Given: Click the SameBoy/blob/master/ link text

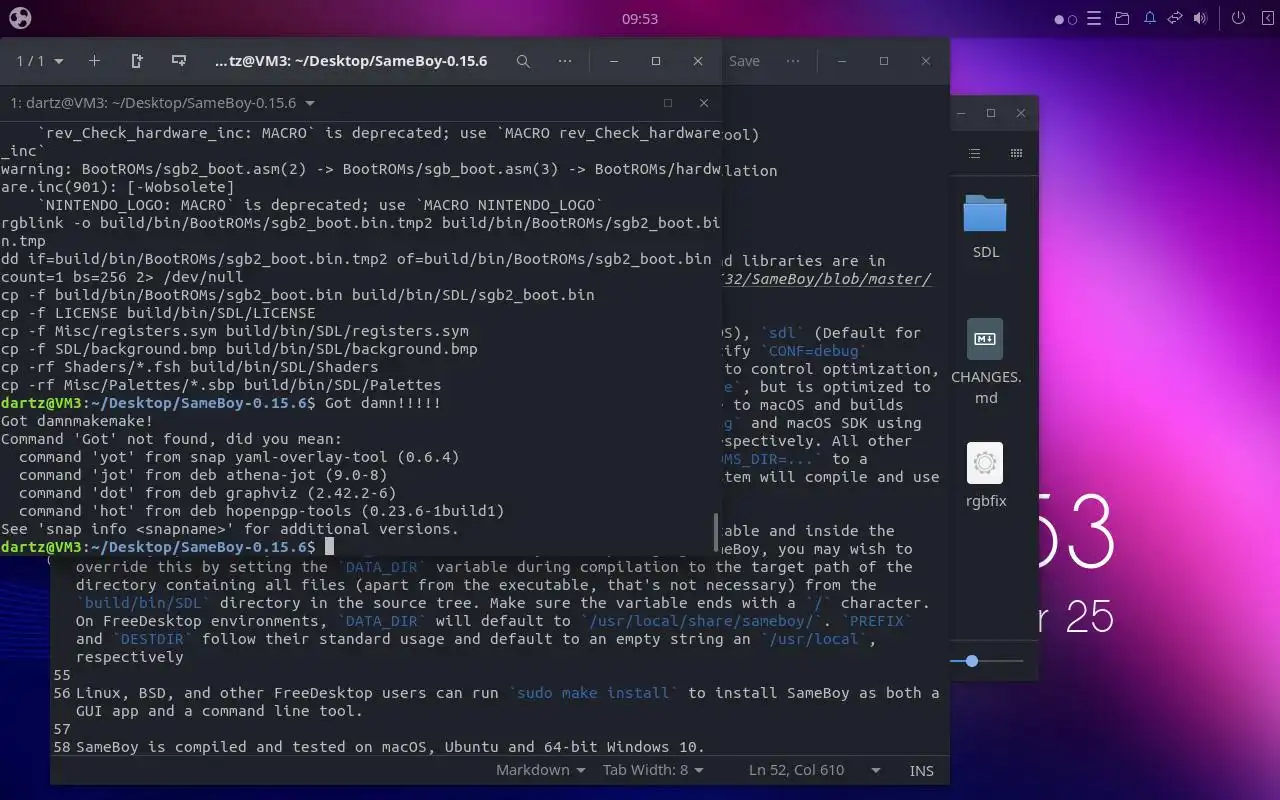Looking at the screenshot, I should [828, 279].
